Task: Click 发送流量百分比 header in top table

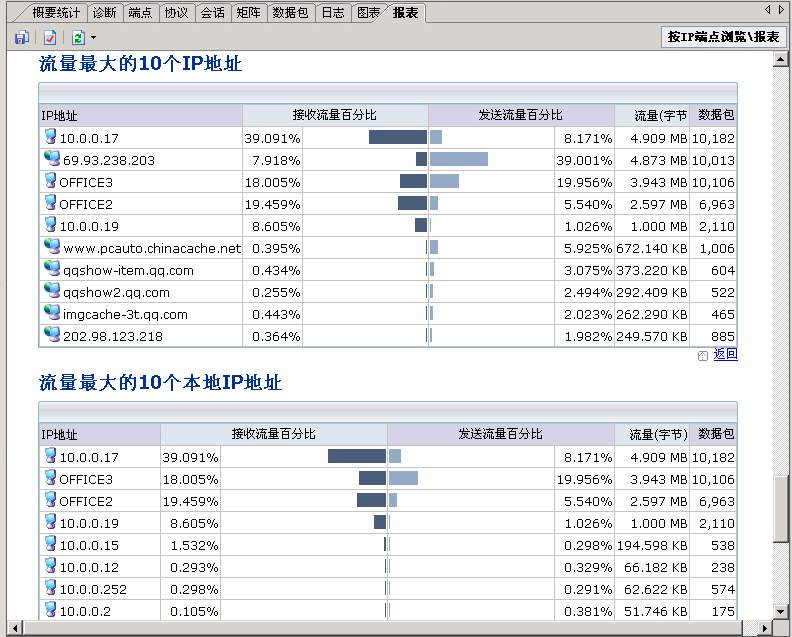Action: (x=521, y=116)
